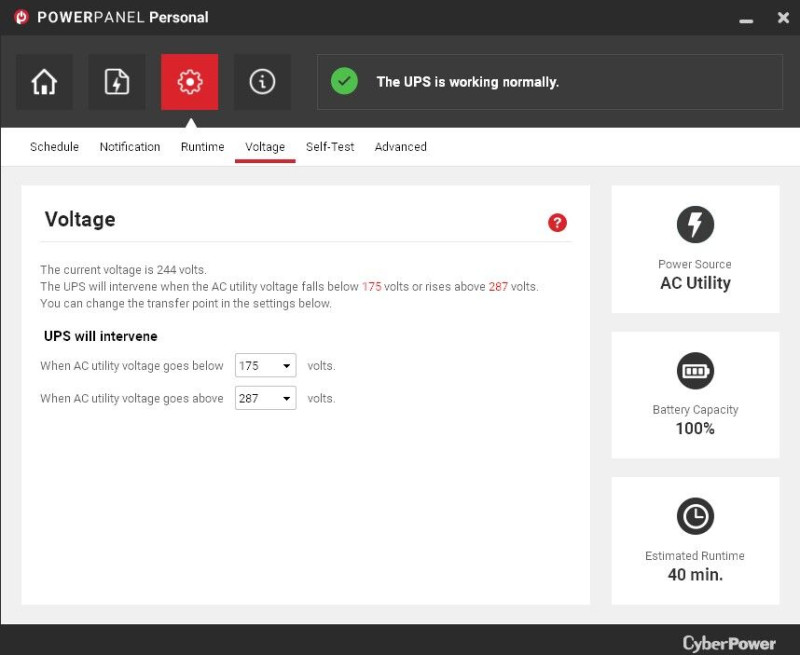Click the Power Source lightning icon
Screen dimensions: 800x655
pos(695,224)
